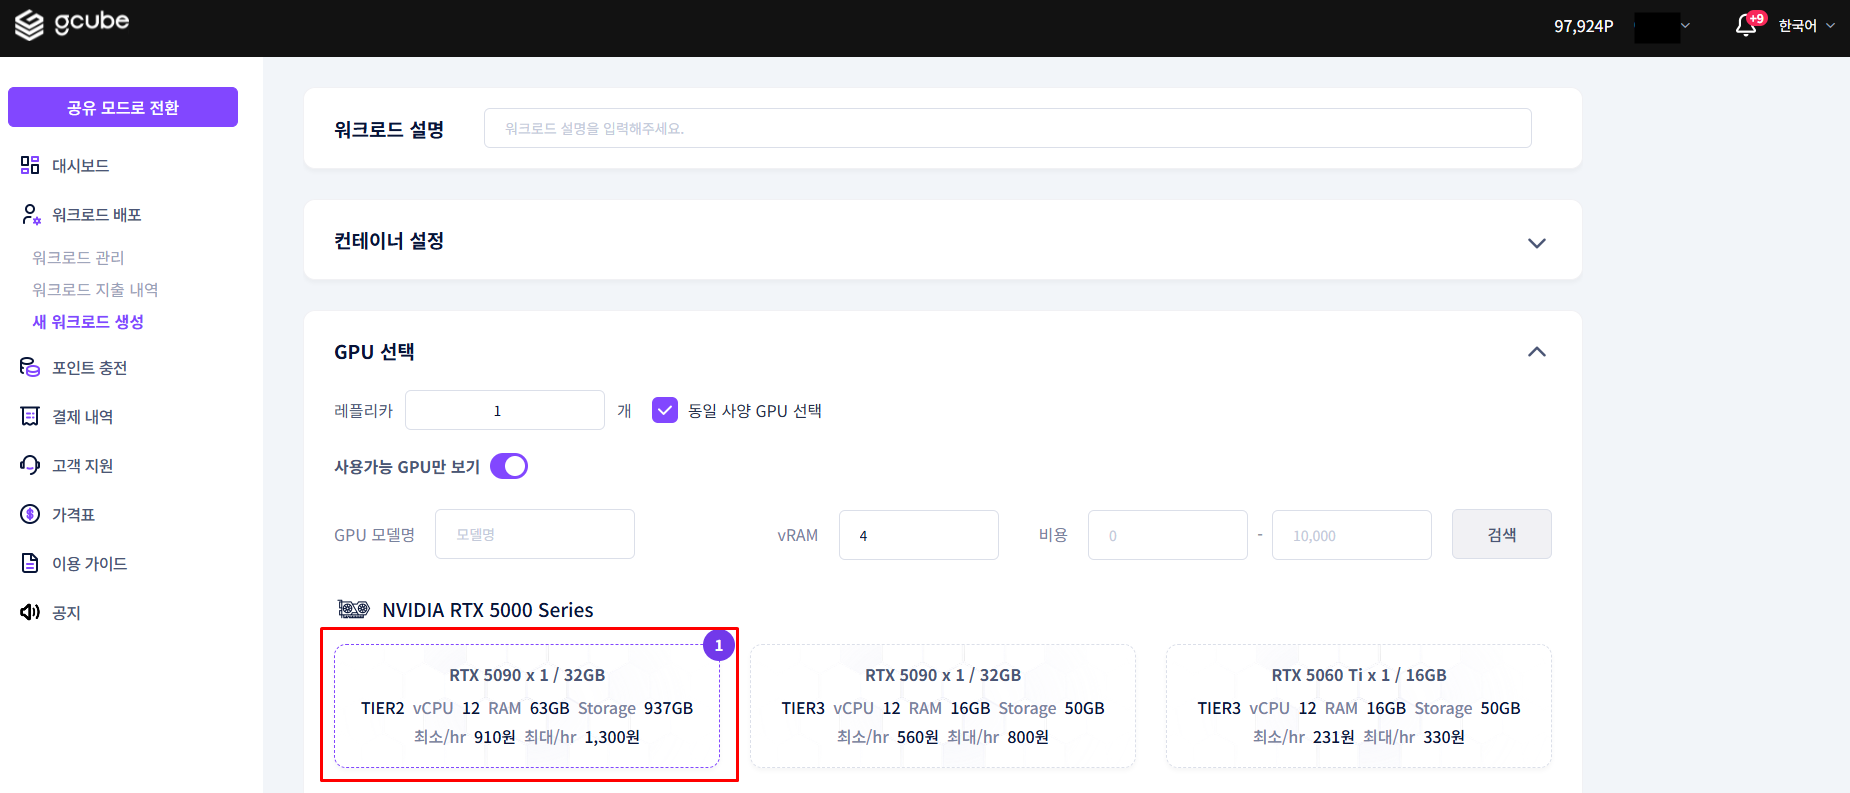Click the vRAM input field
This screenshot has height=793, width=1850.
coord(919,535)
